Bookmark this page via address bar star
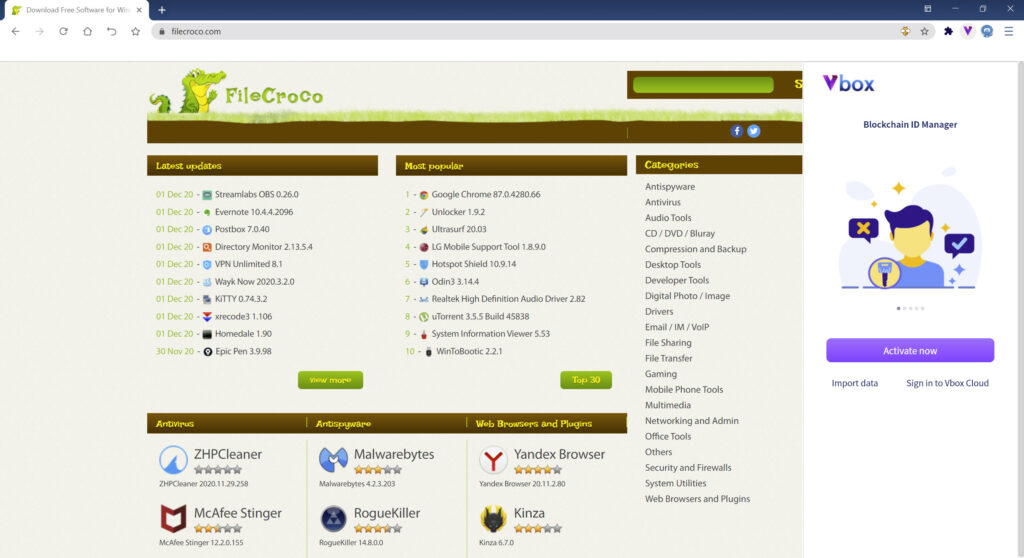 click(x=924, y=31)
